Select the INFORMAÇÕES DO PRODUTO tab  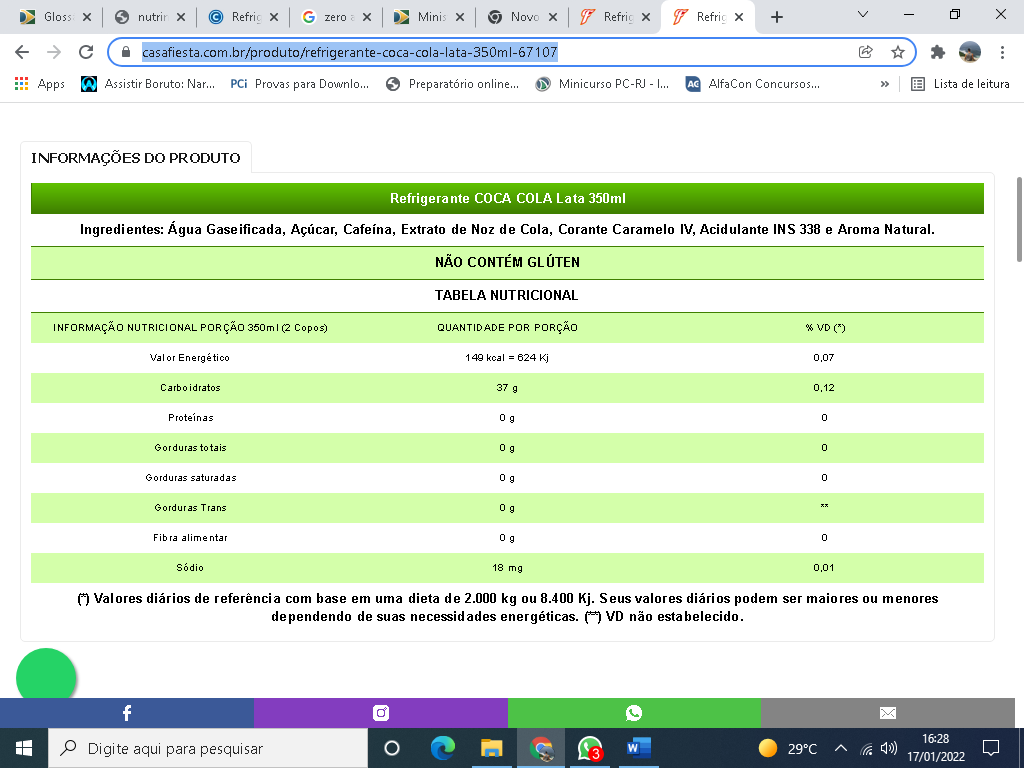tap(136, 157)
